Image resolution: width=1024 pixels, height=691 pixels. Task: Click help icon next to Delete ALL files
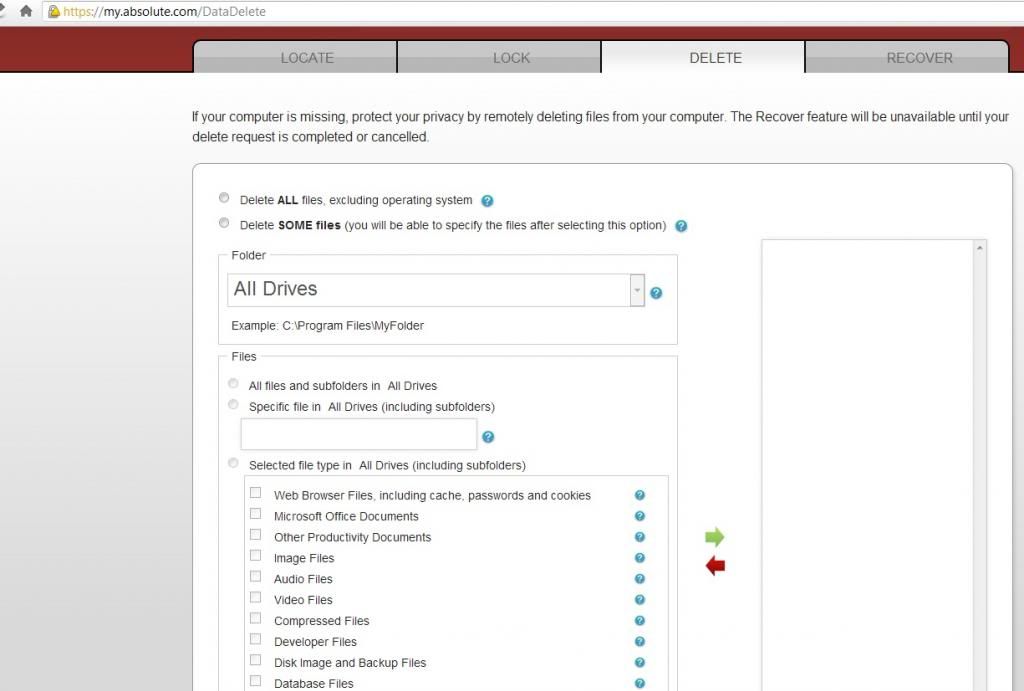click(x=487, y=201)
